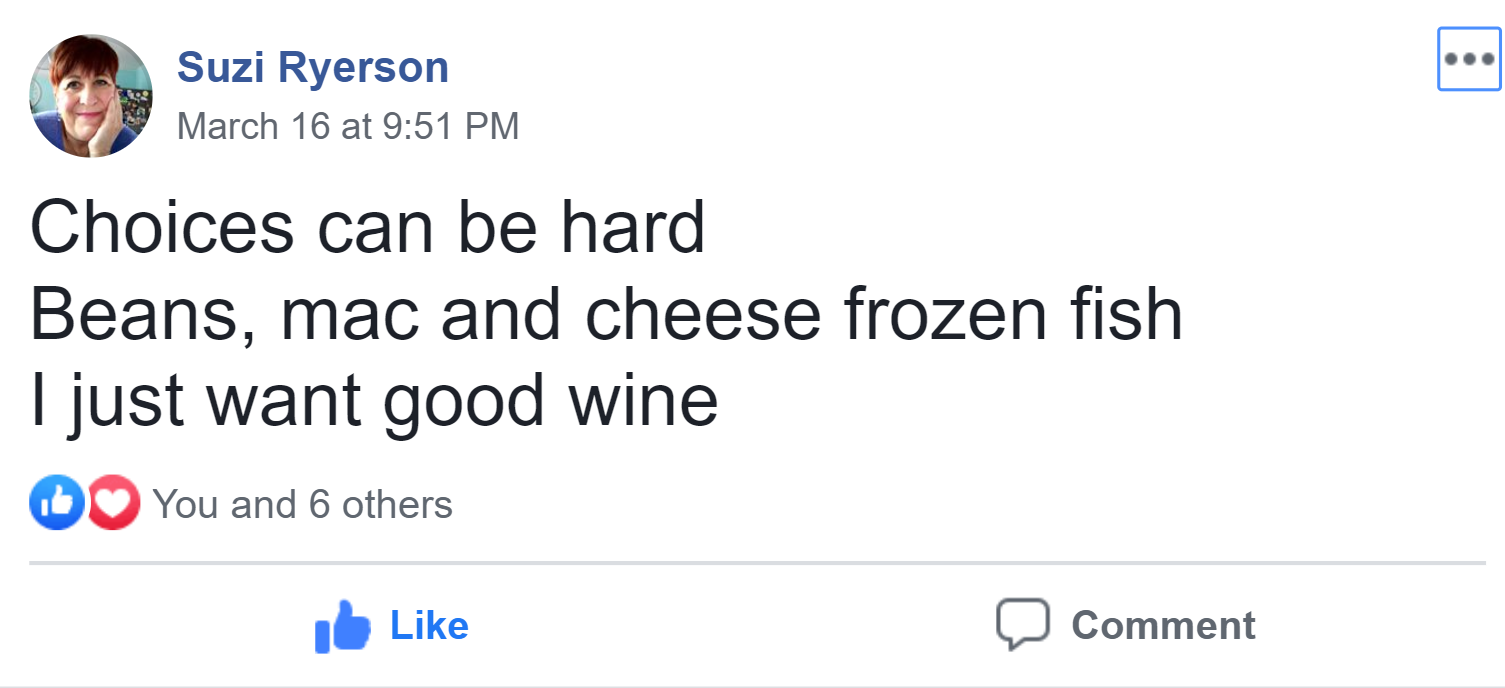1505x688 pixels.
Task: Click the red heart reaction icon
Action: [x=114, y=503]
